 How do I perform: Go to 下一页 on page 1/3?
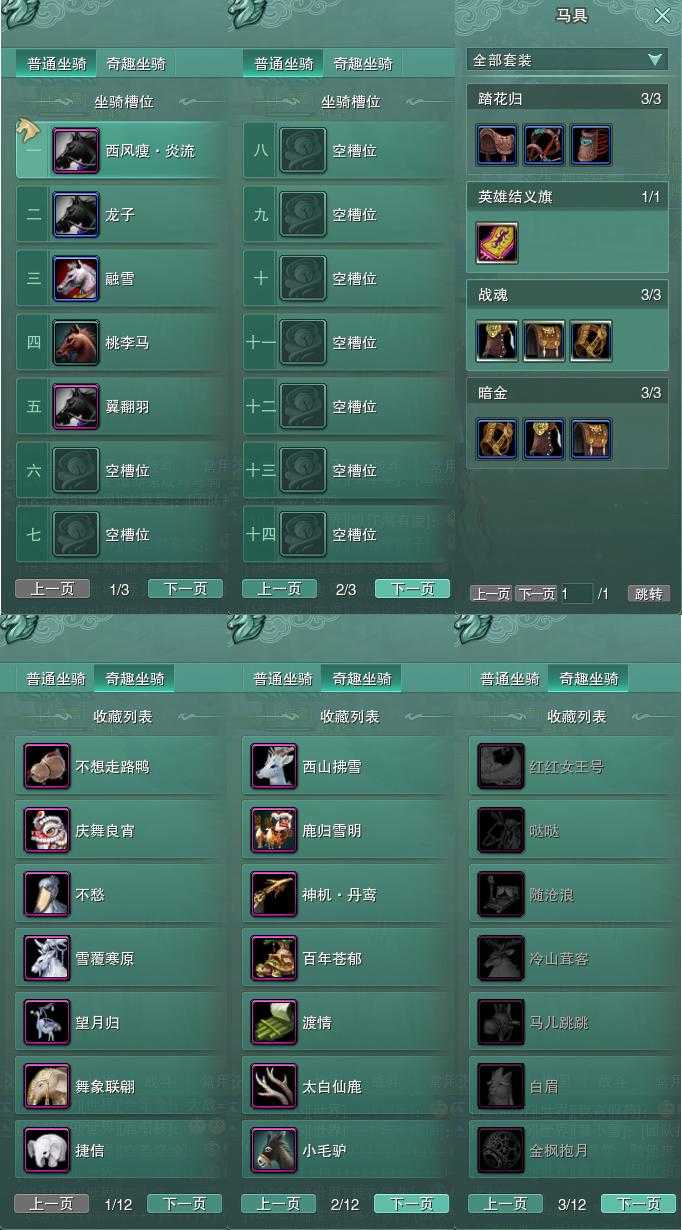point(185,589)
